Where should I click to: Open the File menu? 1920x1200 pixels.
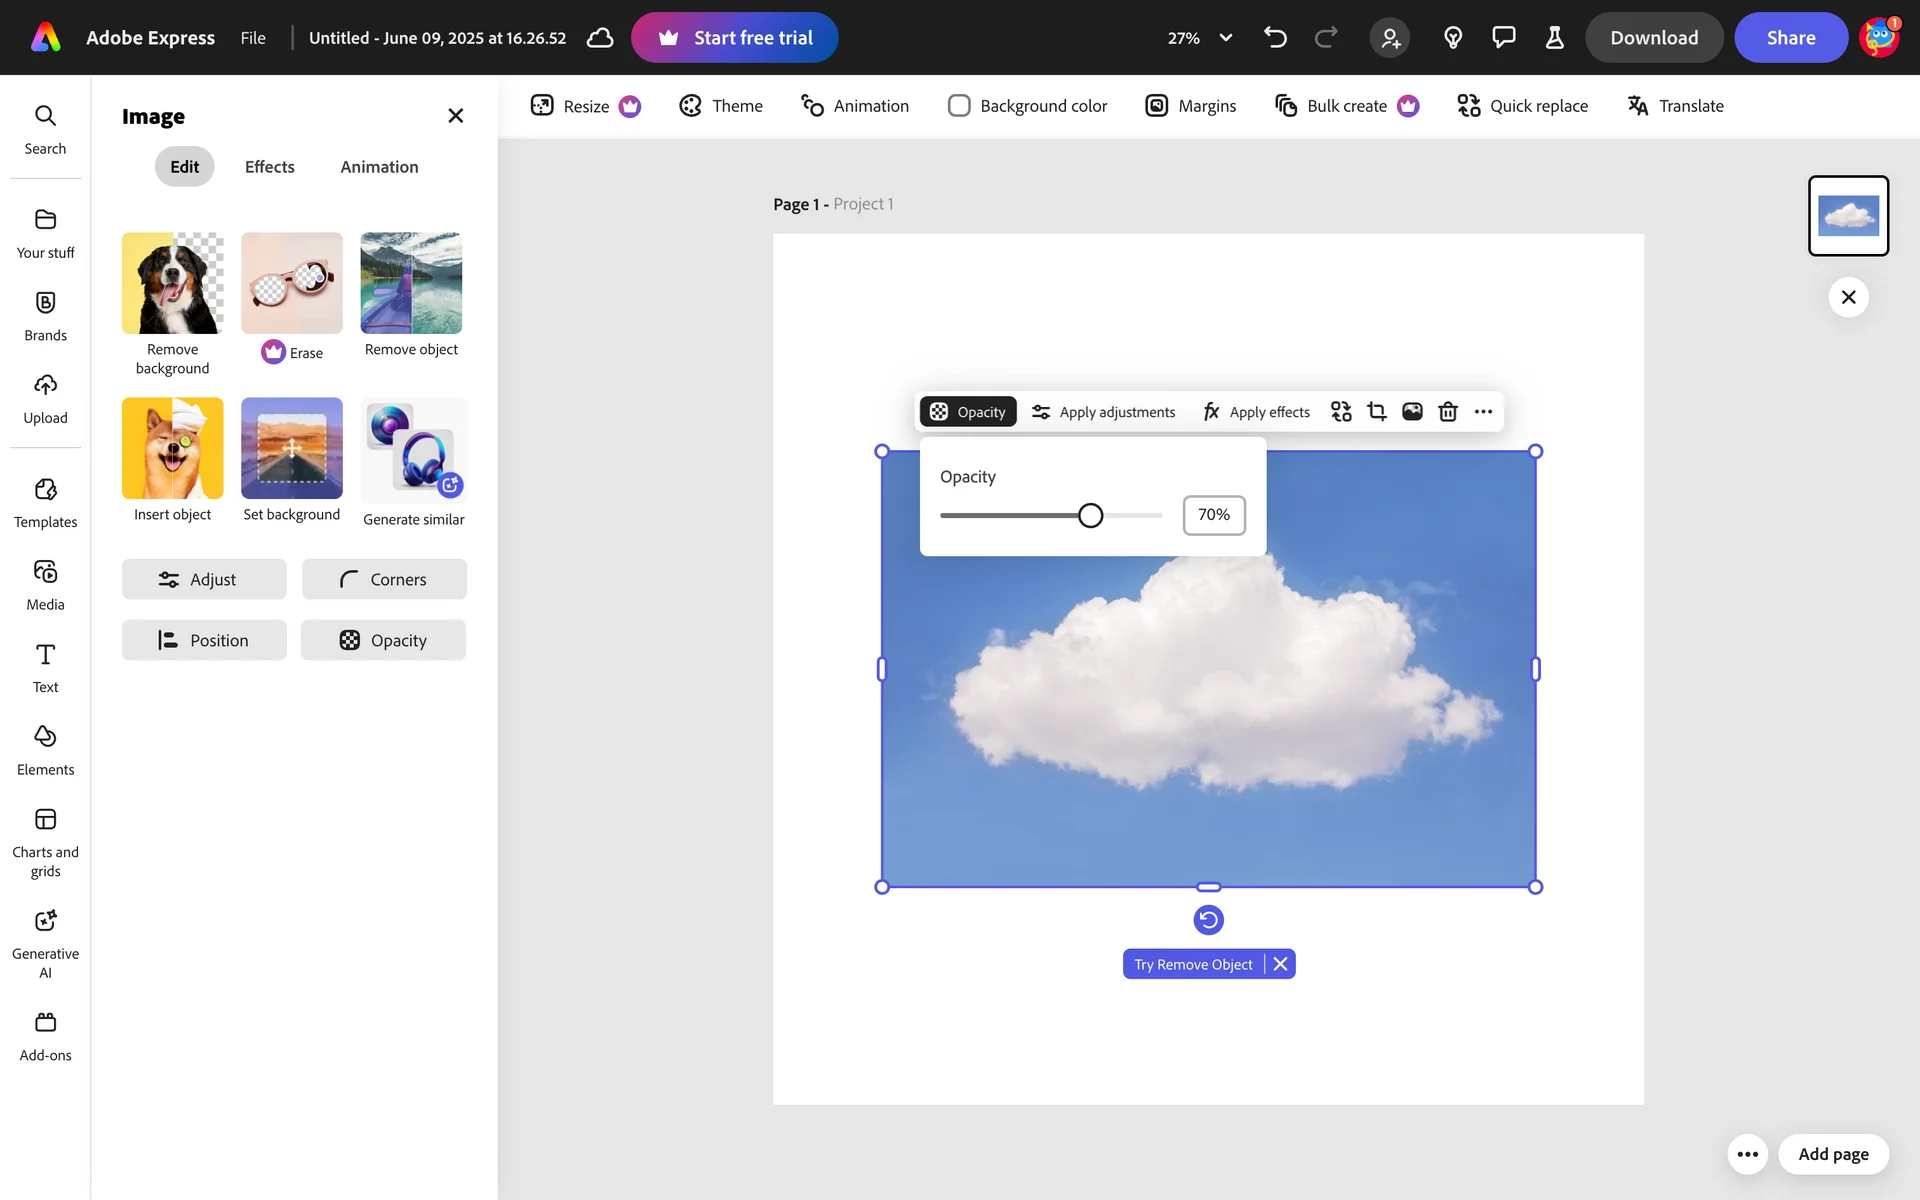pos(253,38)
